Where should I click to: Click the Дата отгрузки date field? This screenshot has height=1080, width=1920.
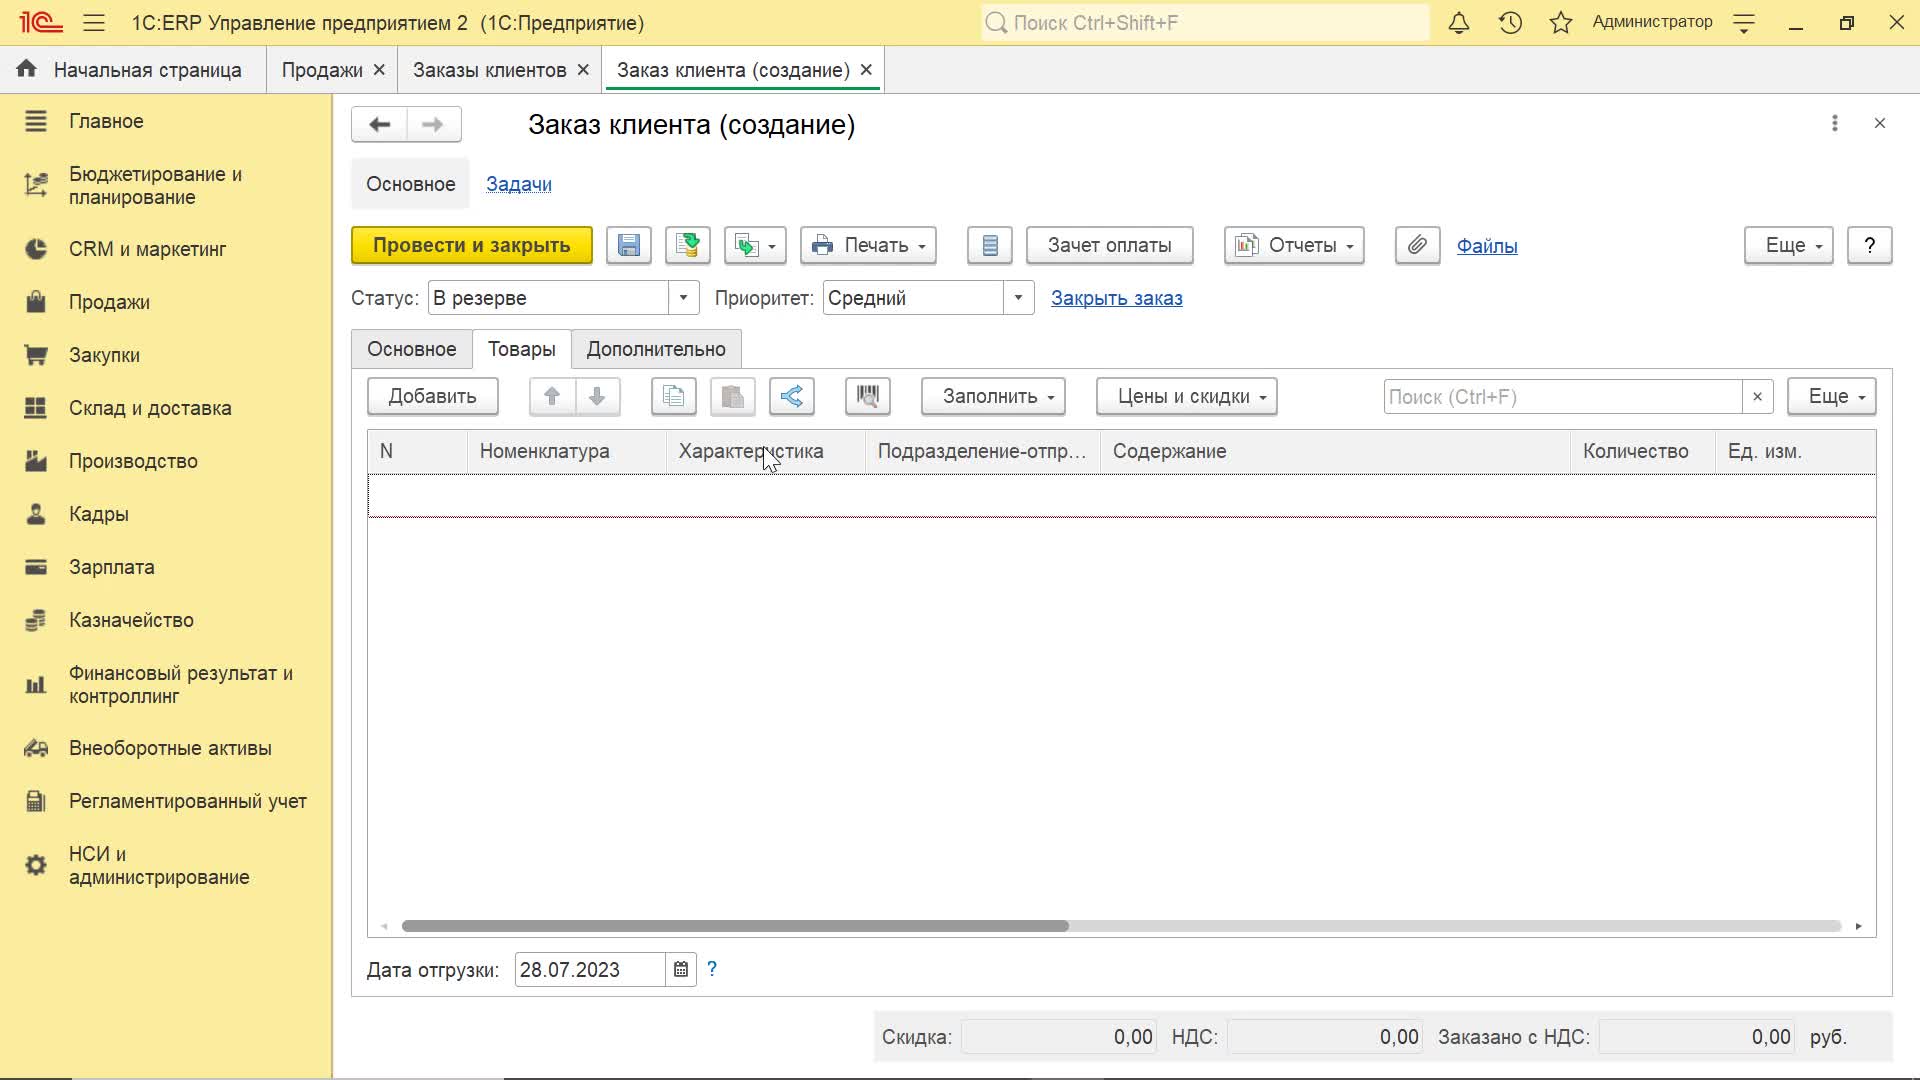click(590, 969)
